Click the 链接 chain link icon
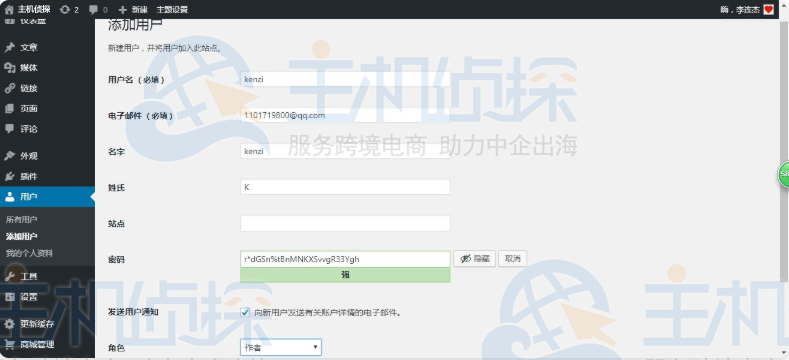The image size is (789, 360). click(10, 88)
